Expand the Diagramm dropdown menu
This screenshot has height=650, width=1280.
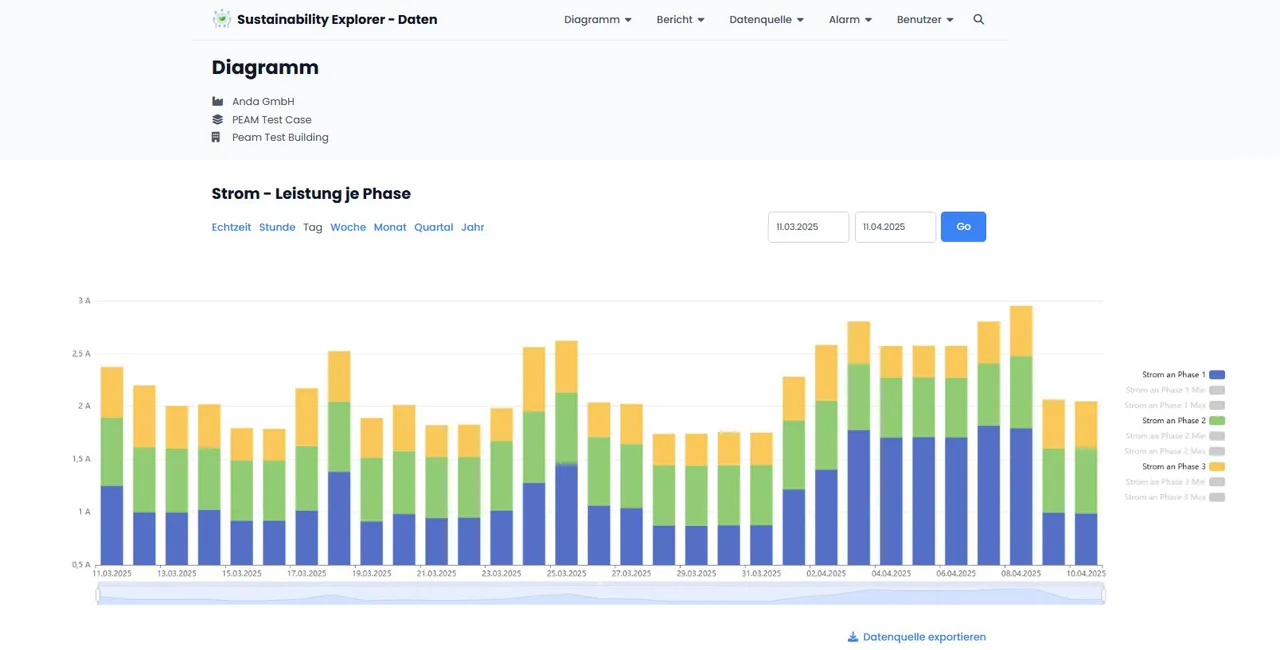point(597,19)
